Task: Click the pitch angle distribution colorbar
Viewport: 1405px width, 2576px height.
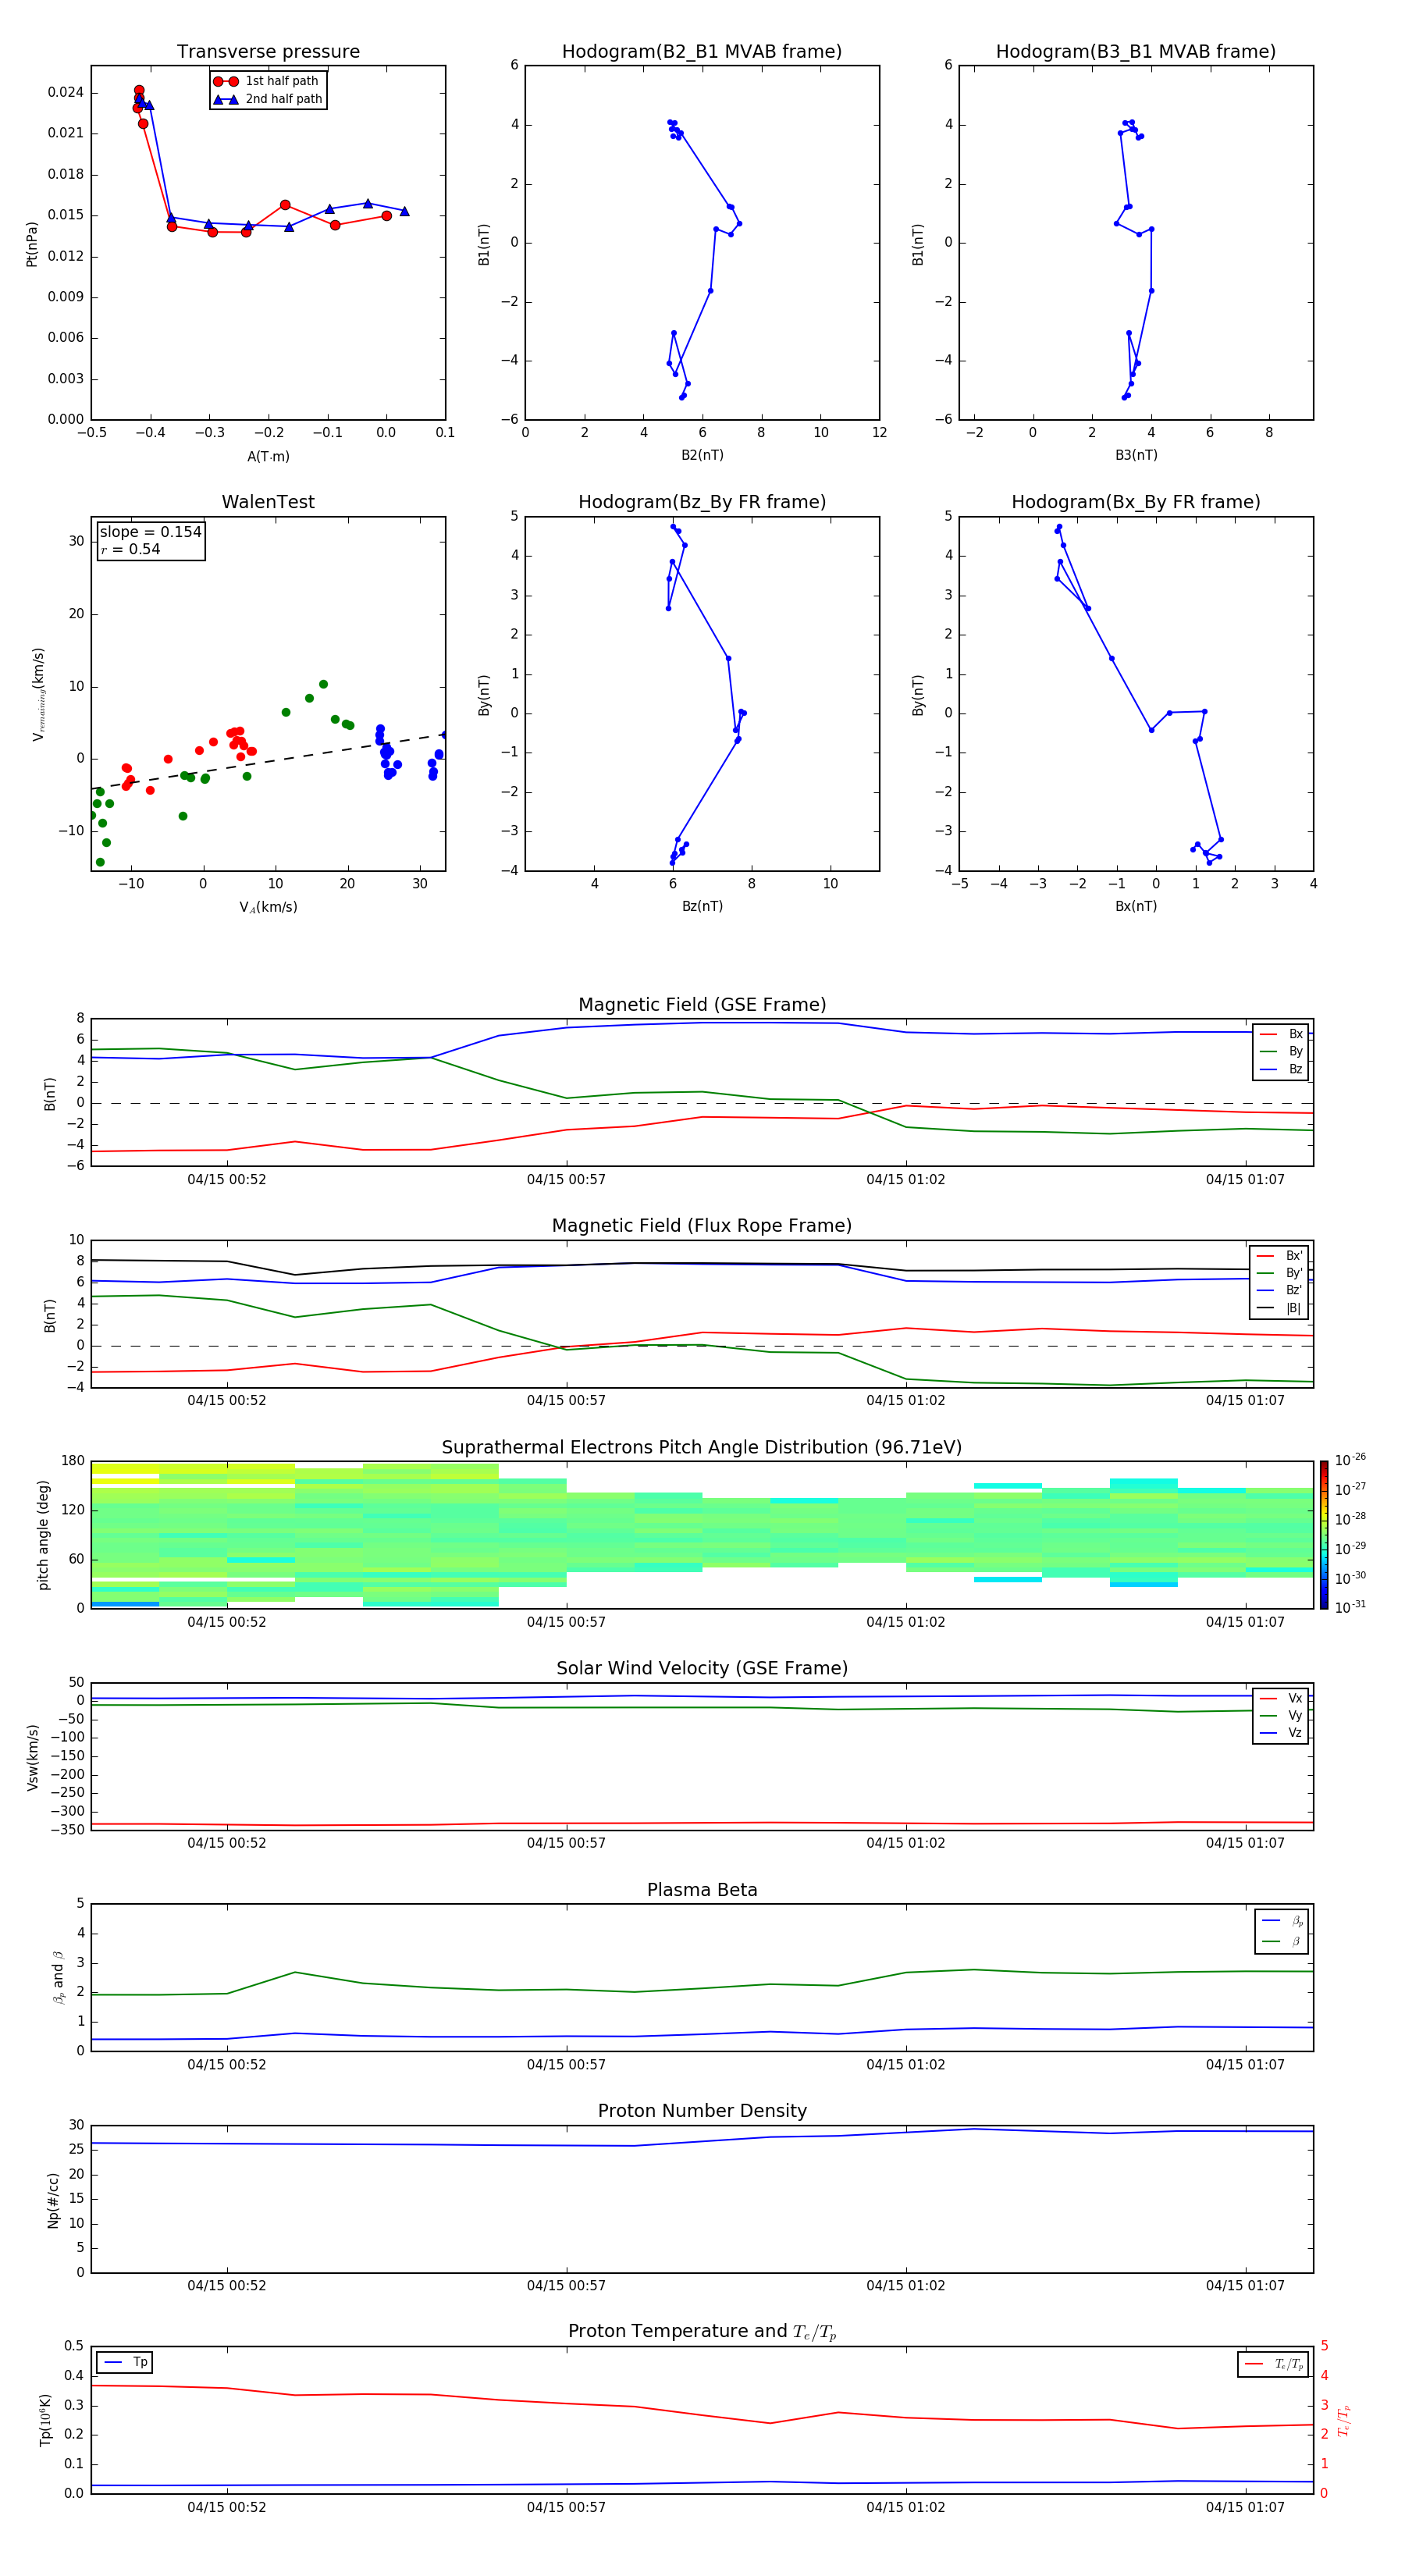Action: point(1323,1534)
